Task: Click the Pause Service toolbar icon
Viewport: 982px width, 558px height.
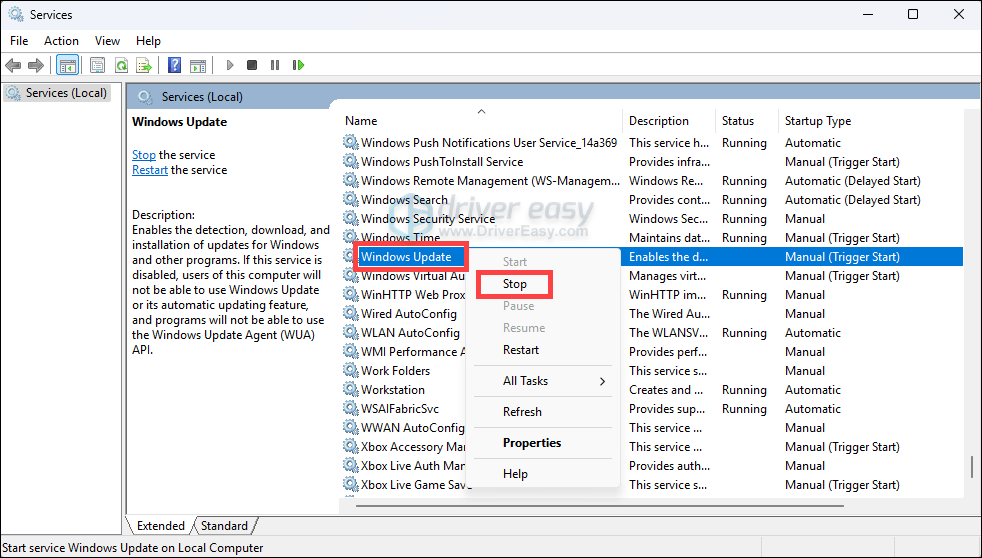Action: tap(275, 65)
